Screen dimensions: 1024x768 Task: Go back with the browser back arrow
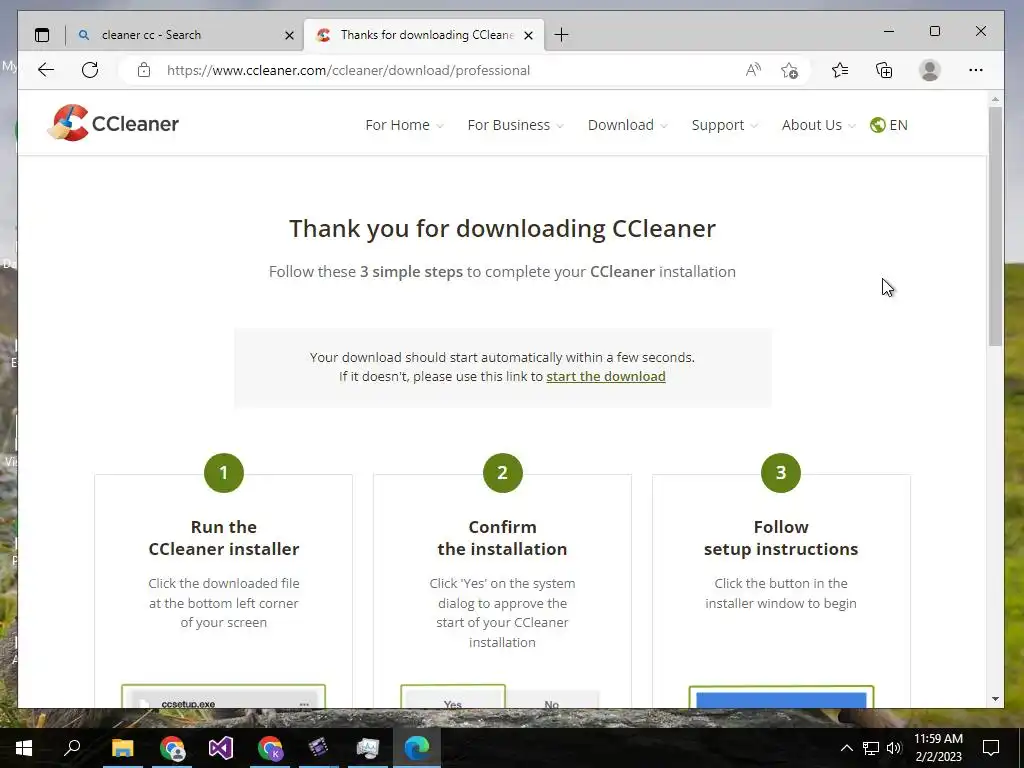46,70
